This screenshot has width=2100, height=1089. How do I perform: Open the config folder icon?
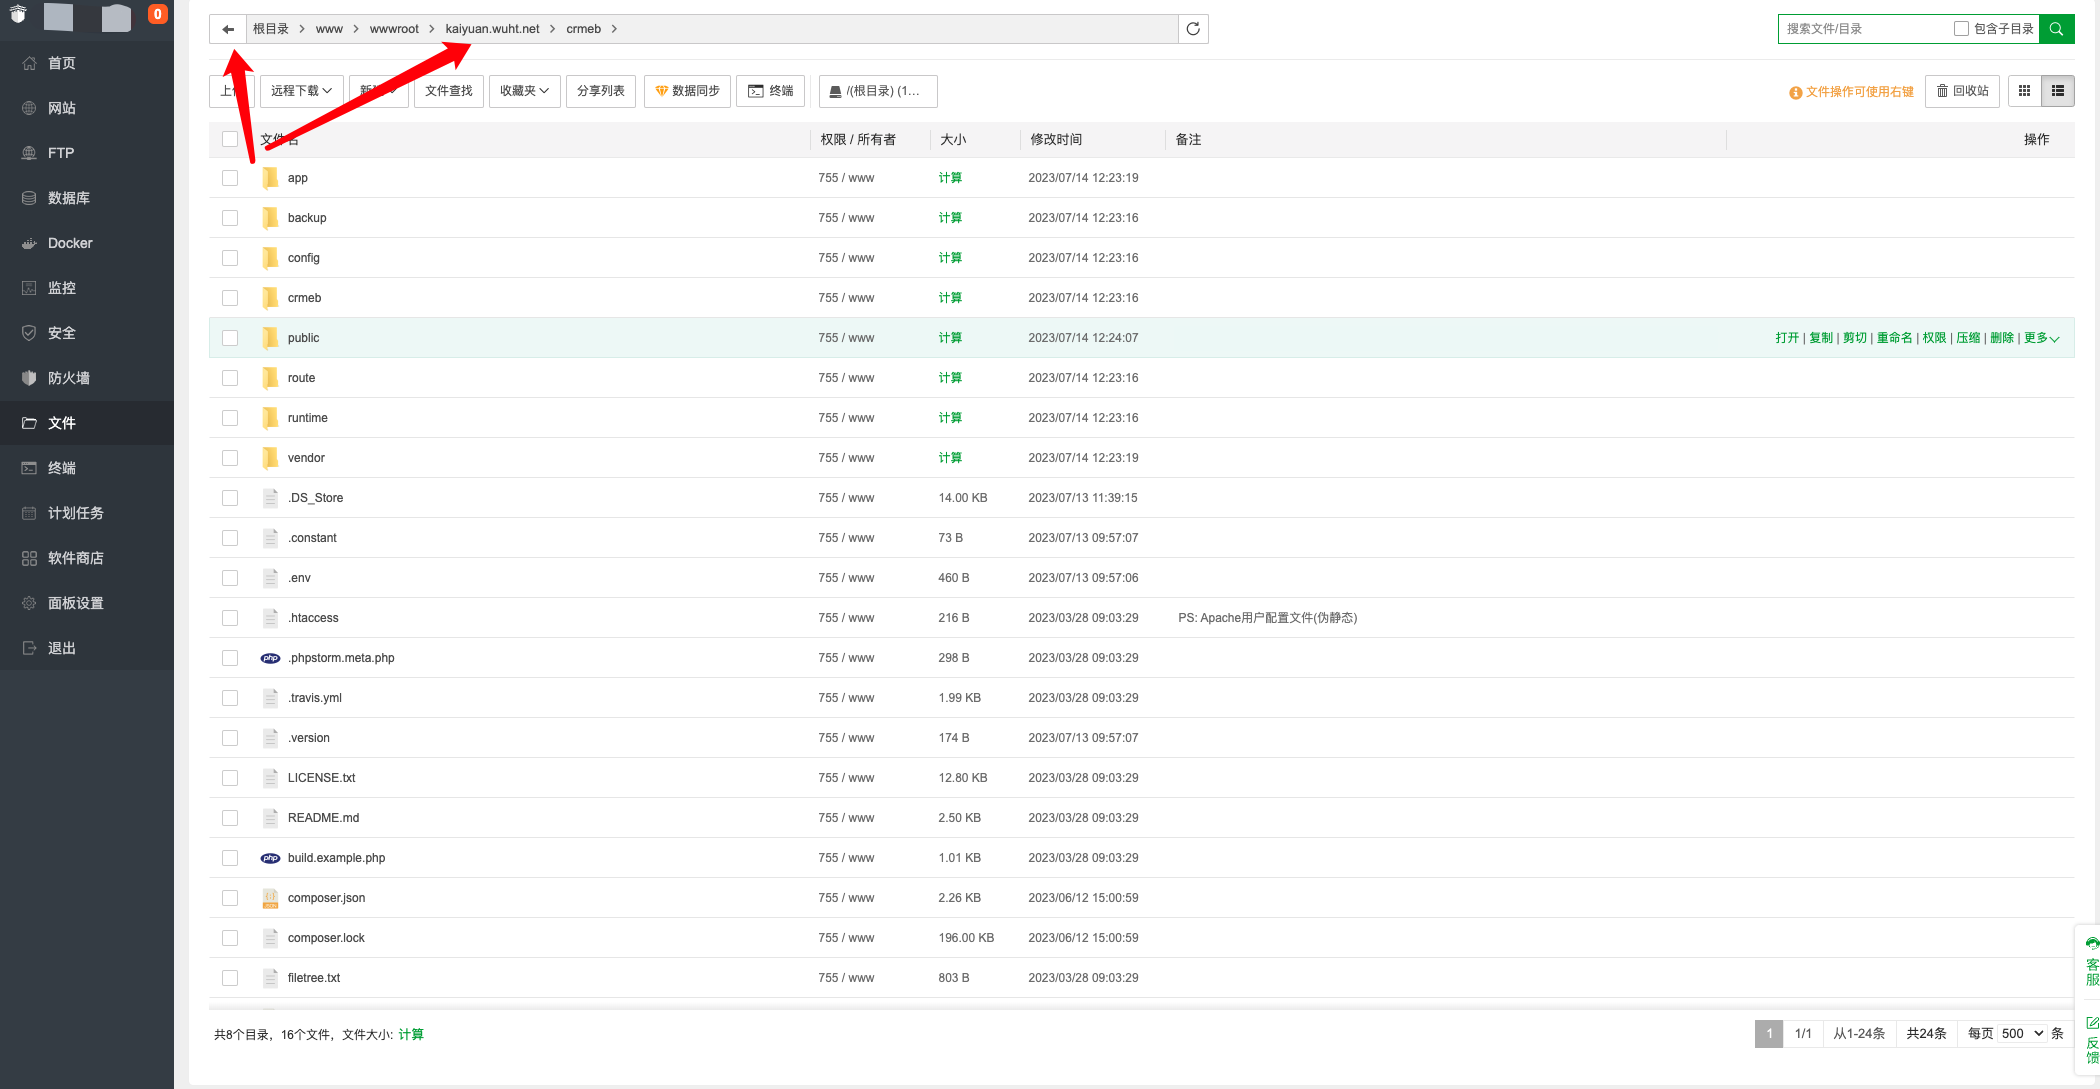(270, 258)
